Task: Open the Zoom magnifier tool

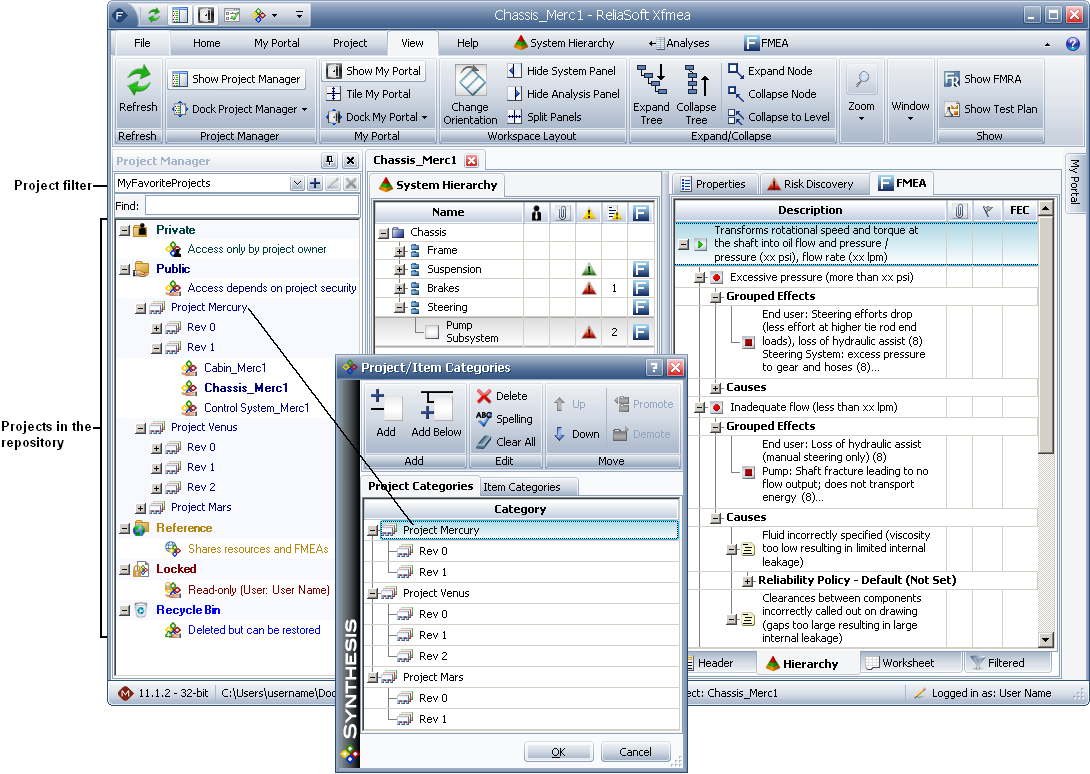Action: click(861, 81)
